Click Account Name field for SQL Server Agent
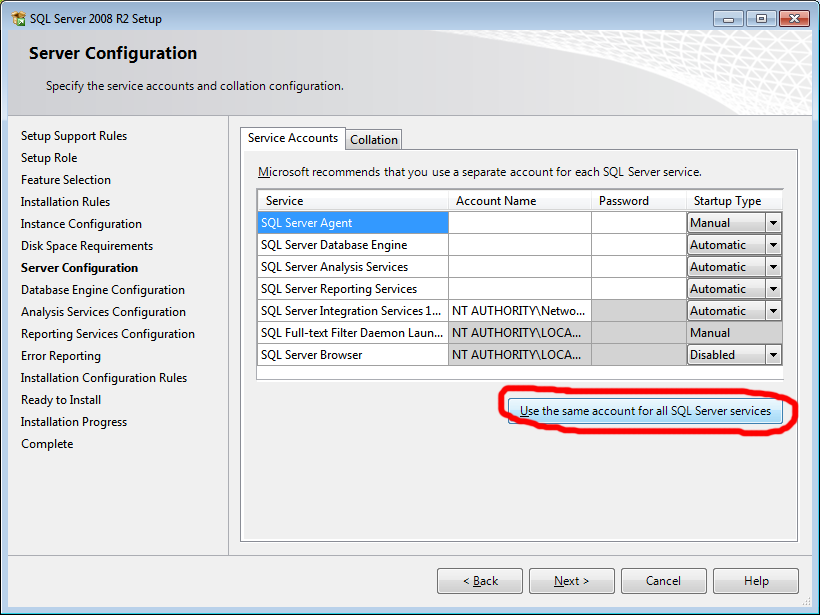820x615 pixels. coord(519,223)
